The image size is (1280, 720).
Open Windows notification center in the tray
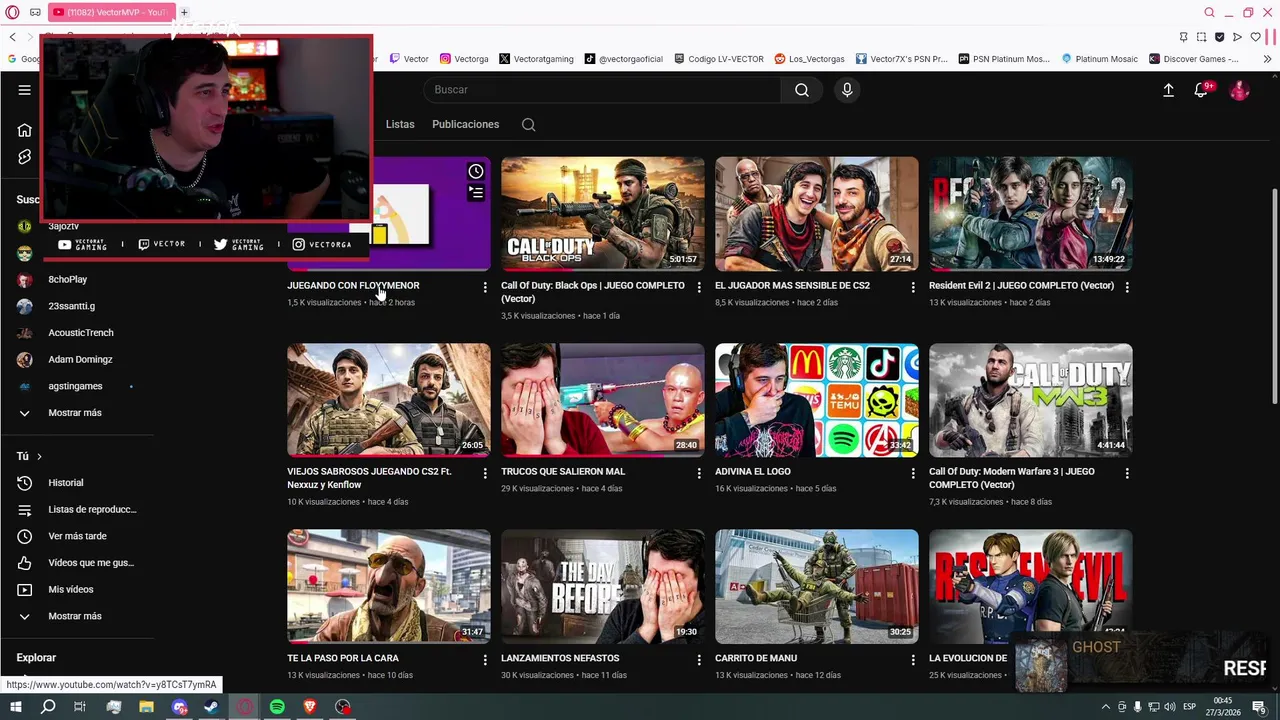1259,707
